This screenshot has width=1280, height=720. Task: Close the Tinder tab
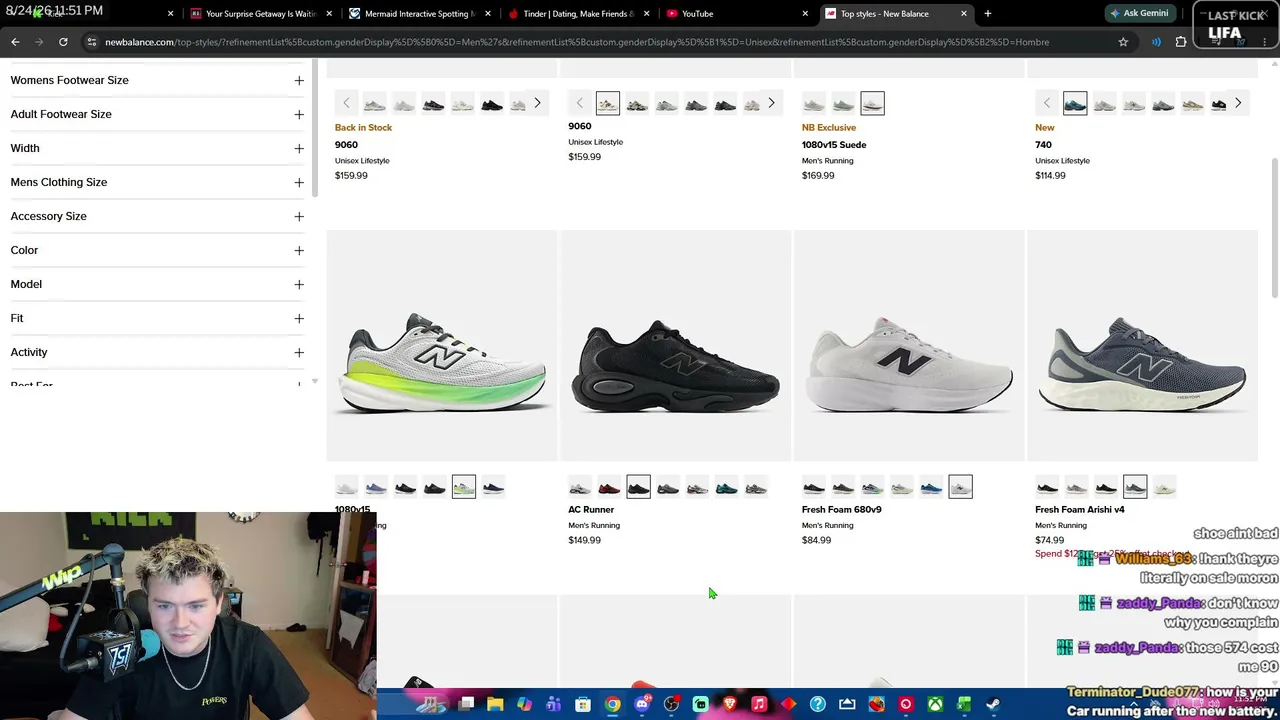click(646, 14)
